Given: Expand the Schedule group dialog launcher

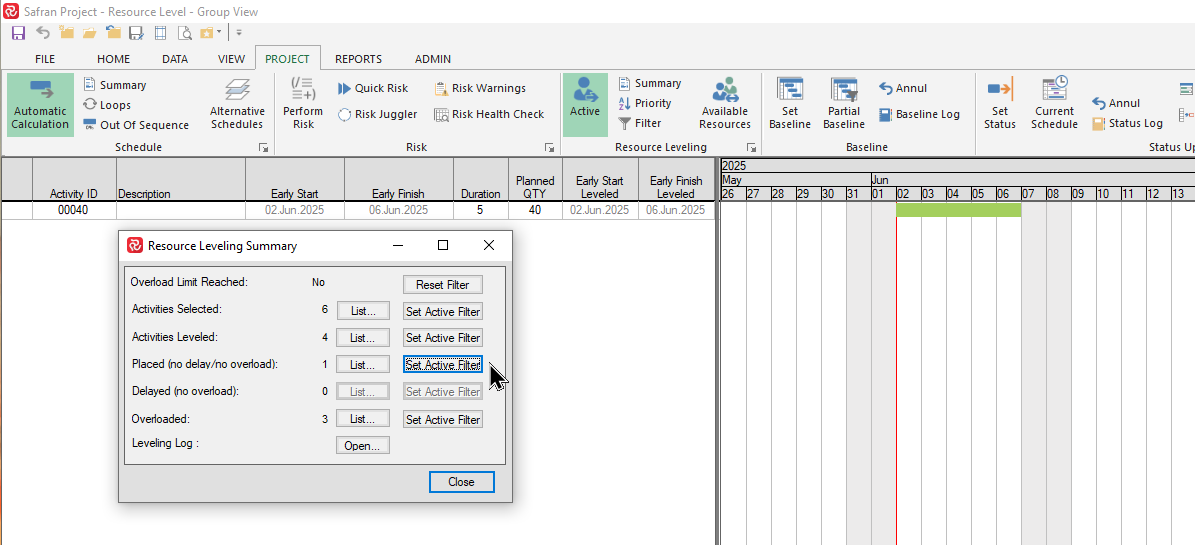Looking at the screenshot, I should pyautogui.click(x=264, y=148).
